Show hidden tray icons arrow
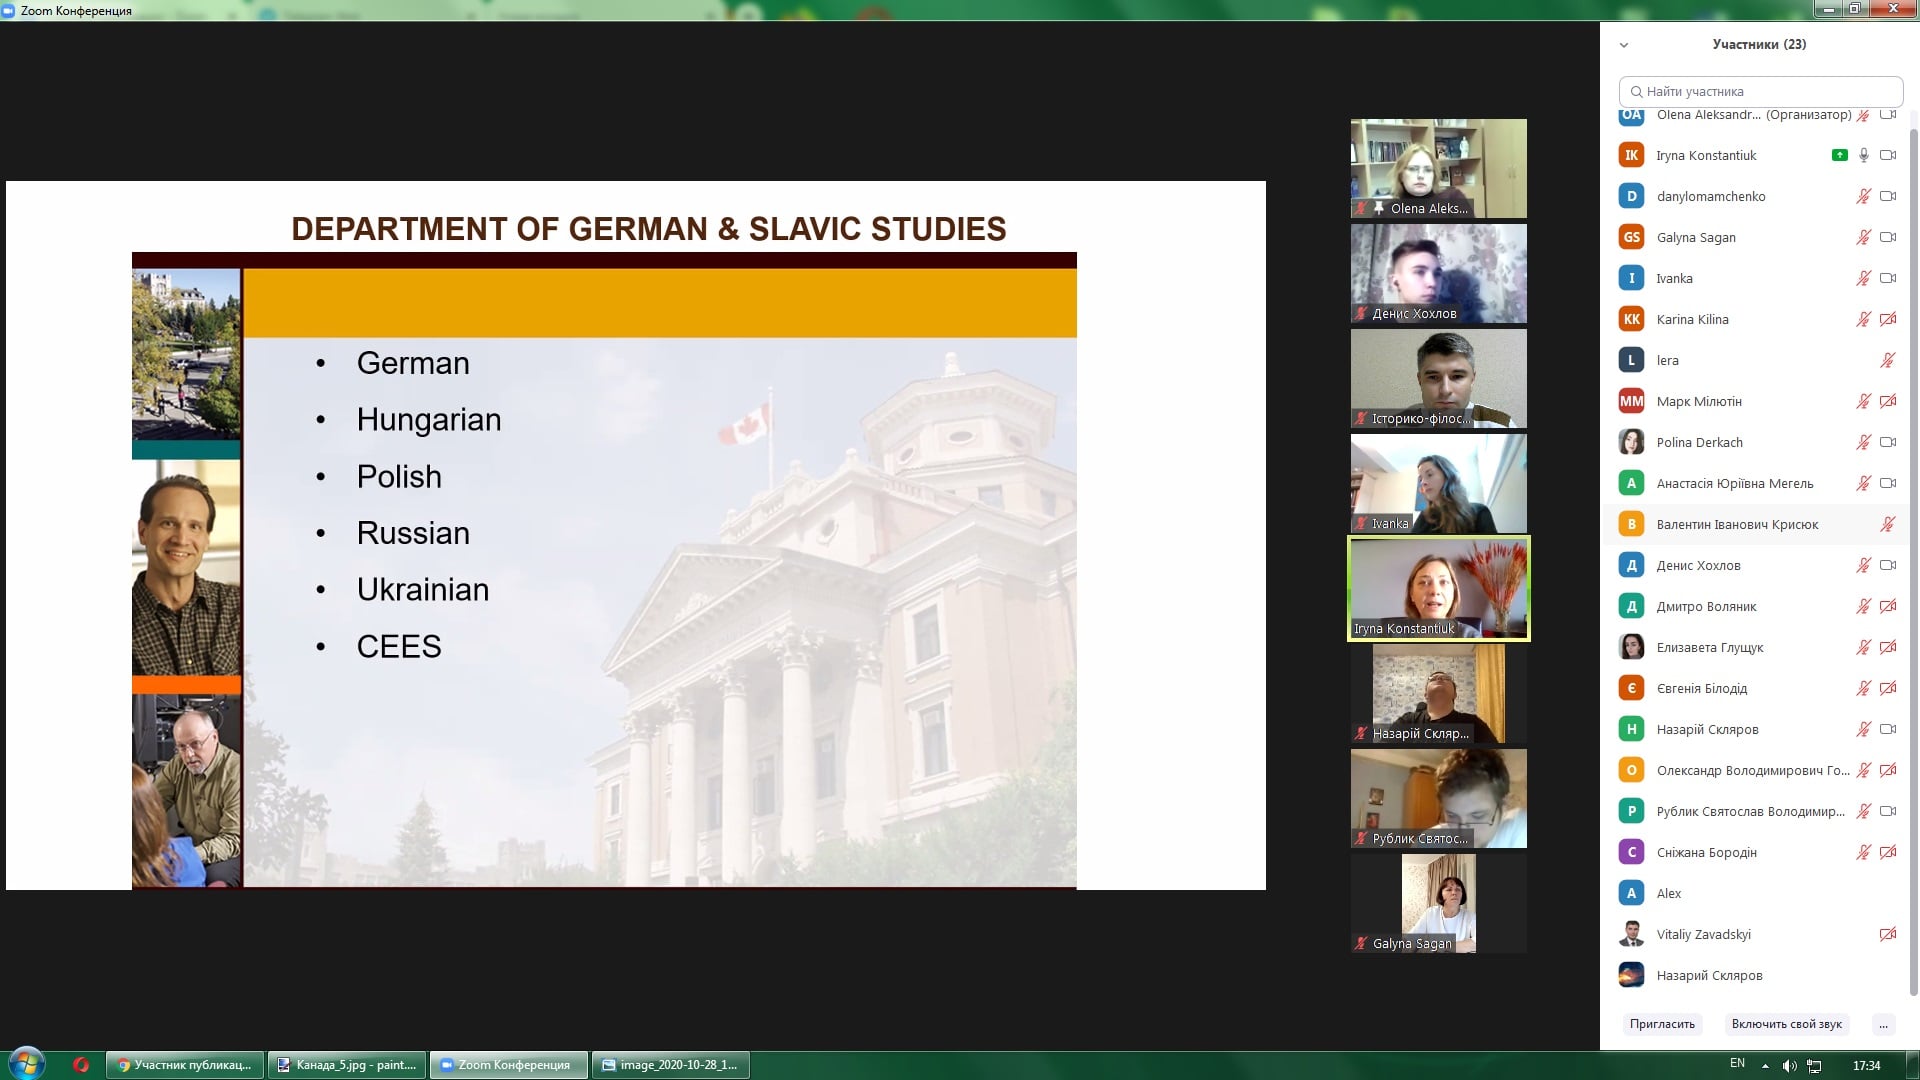The image size is (1920, 1080). coord(1765,1065)
